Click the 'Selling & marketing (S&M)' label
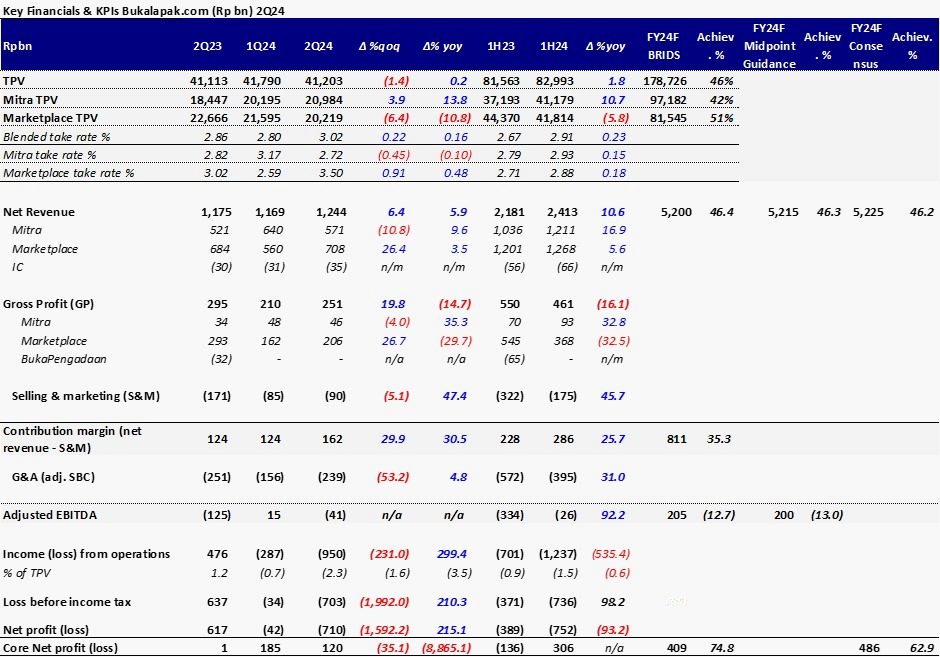The height and width of the screenshot is (657, 940). click(86, 396)
